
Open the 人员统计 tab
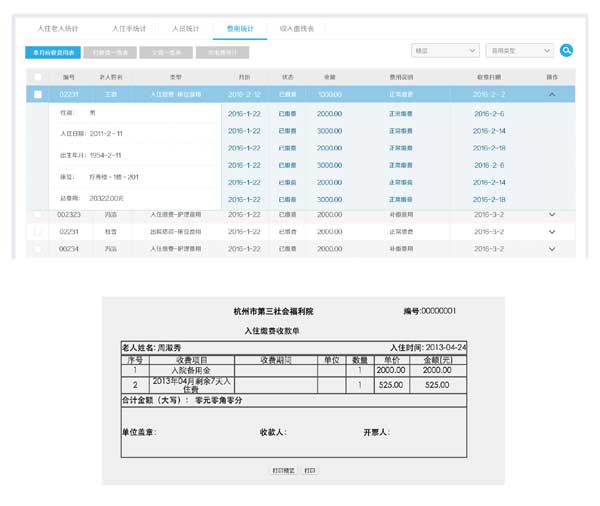(x=186, y=29)
